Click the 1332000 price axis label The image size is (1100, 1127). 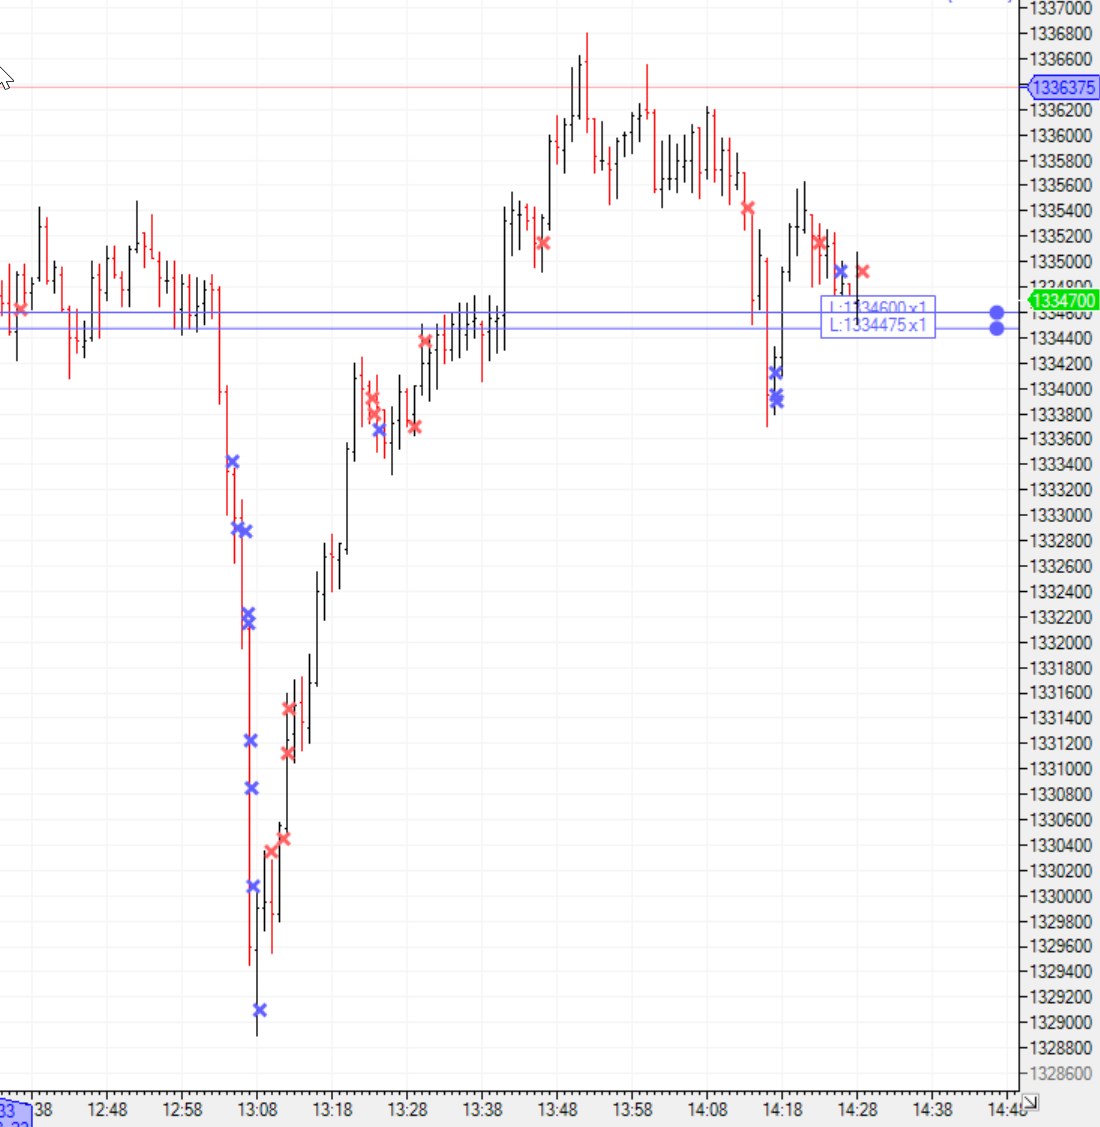[x=1060, y=643]
